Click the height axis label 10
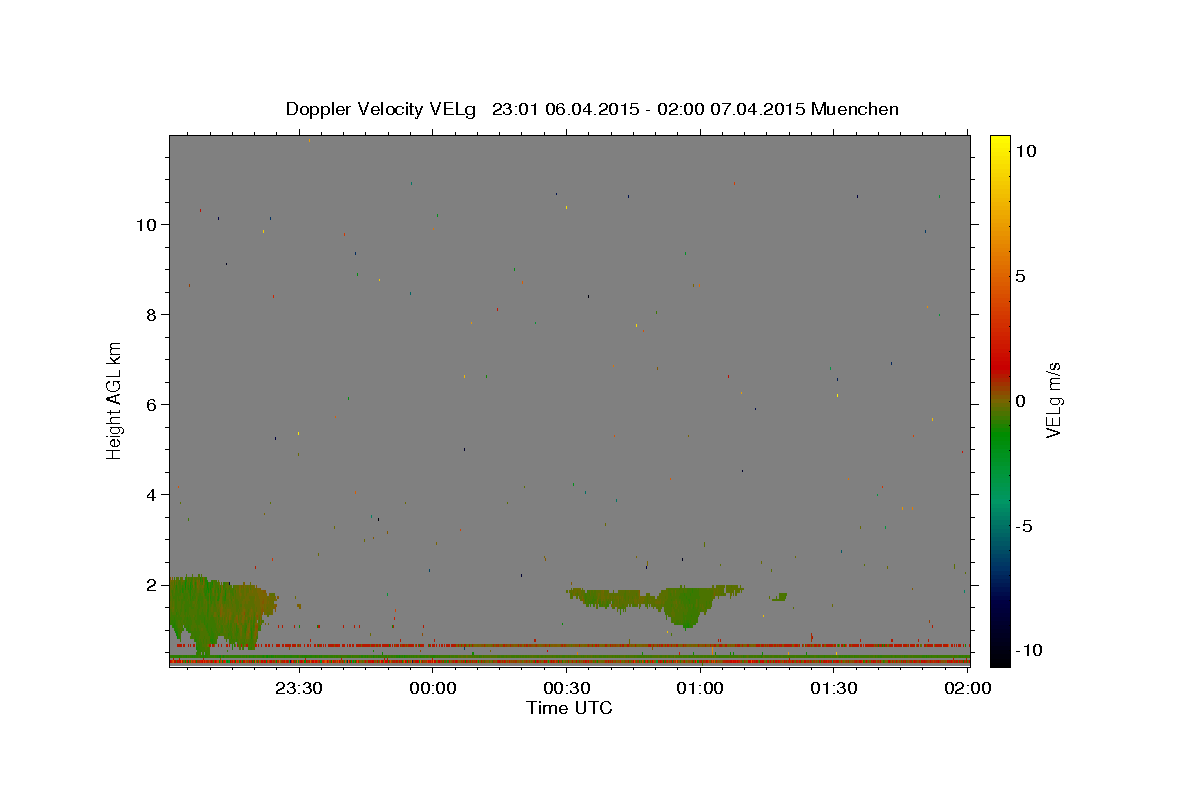The width and height of the screenshot is (1200, 800). [147, 225]
